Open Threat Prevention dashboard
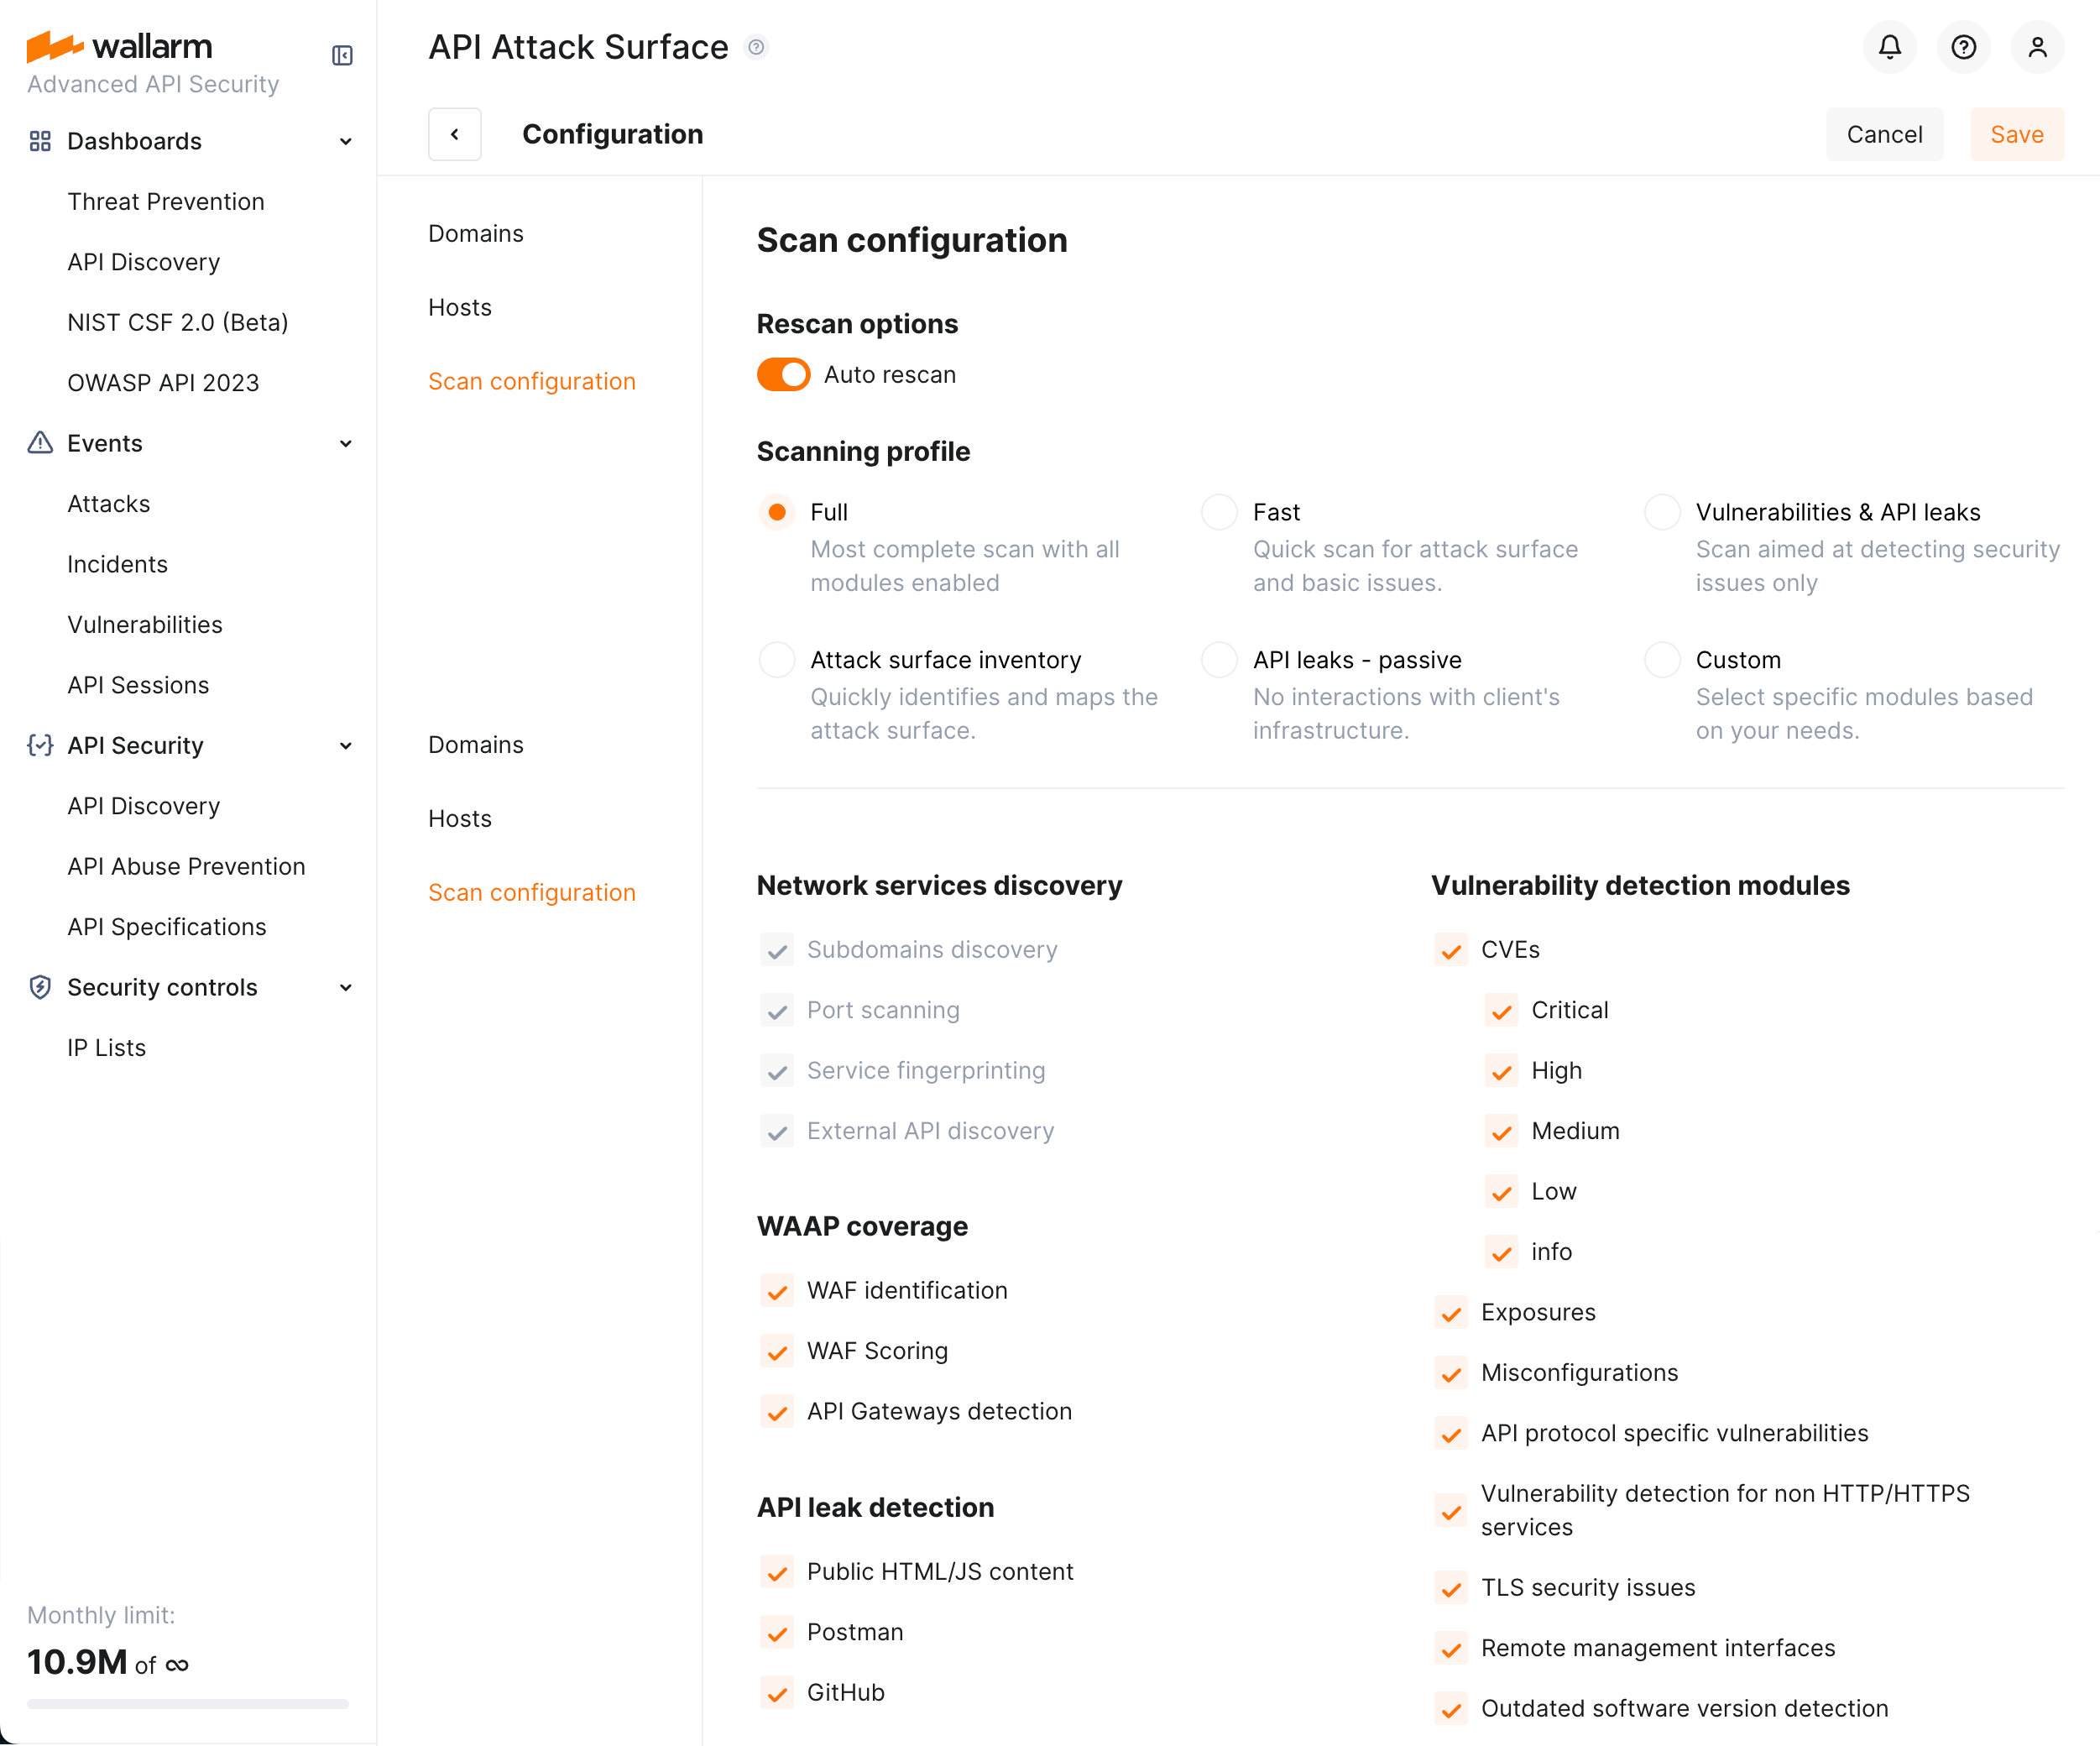Viewport: 2100px width, 1746px height. (166, 201)
